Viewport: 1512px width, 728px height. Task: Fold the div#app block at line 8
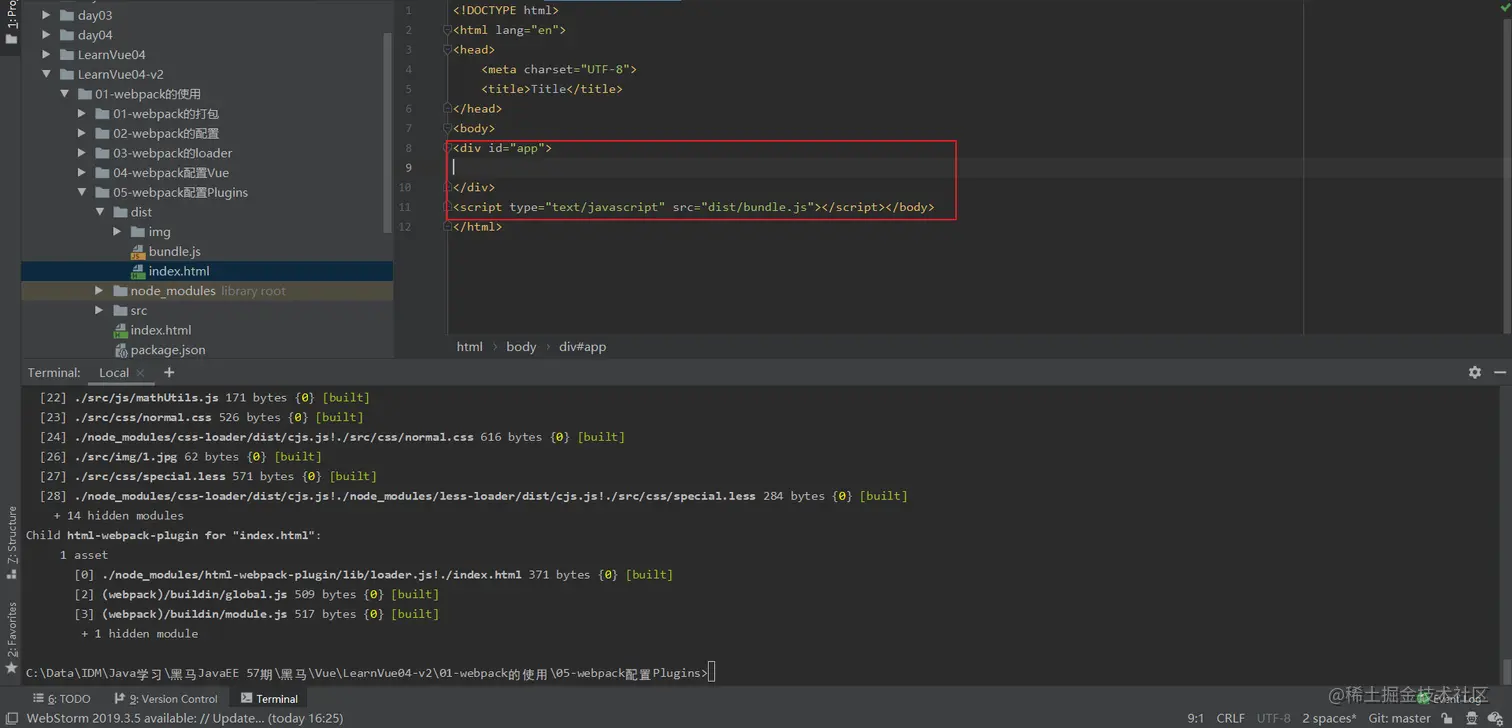click(x=448, y=148)
